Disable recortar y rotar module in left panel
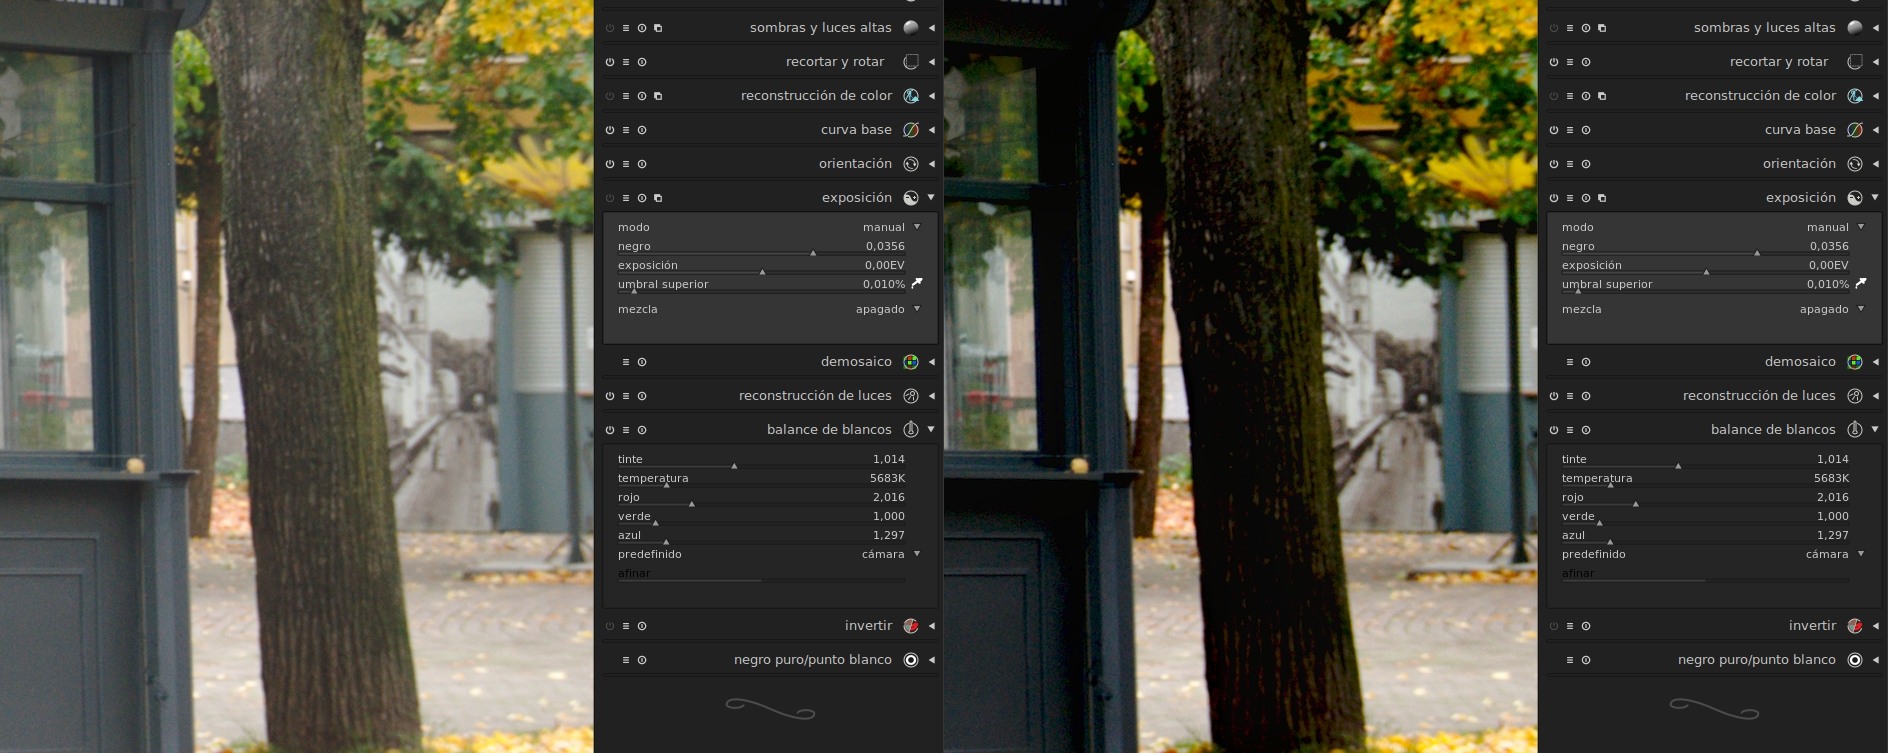 click(x=610, y=62)
